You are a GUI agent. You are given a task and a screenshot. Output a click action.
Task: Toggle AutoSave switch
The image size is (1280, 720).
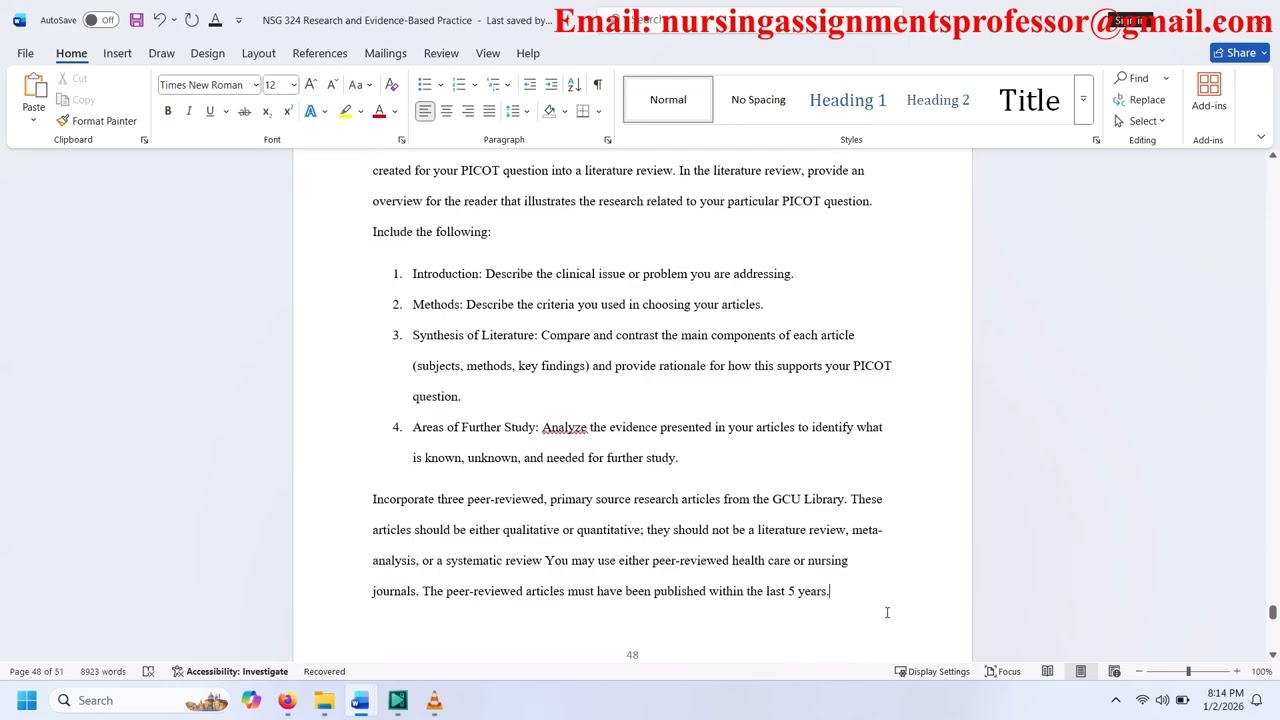tap(100, 20)
